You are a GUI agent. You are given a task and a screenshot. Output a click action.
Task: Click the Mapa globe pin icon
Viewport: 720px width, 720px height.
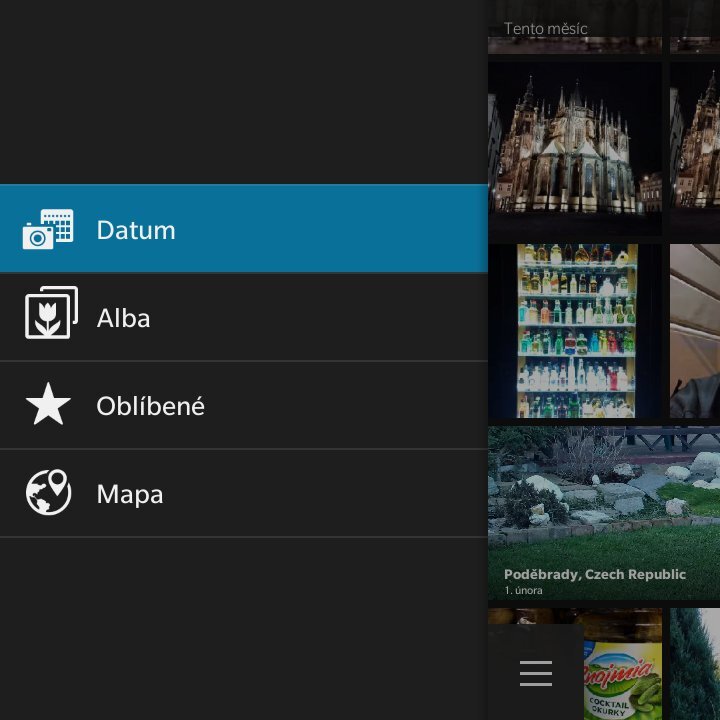tap(48, 493)
